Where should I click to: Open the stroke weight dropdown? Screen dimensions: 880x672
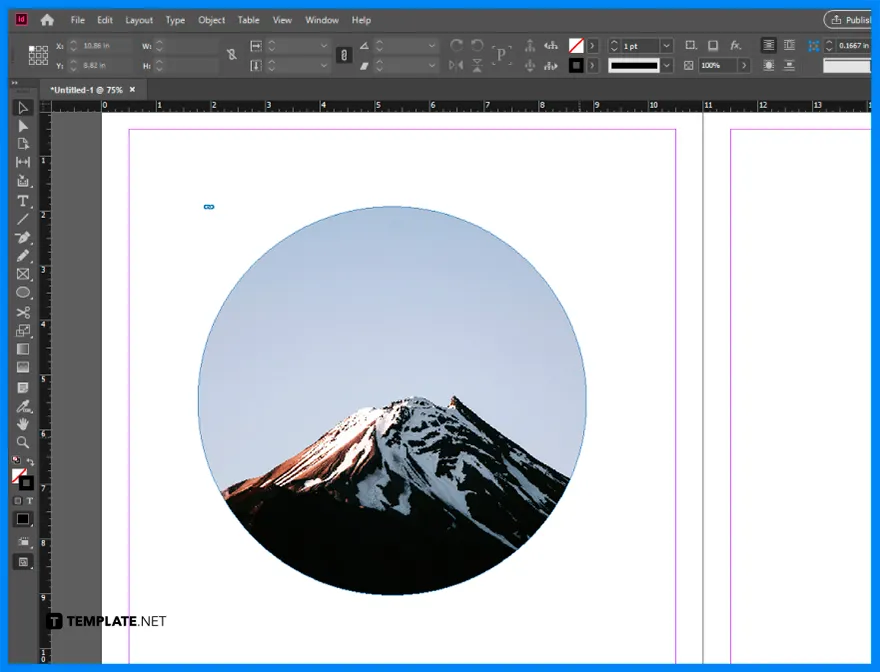click(665, 45)
